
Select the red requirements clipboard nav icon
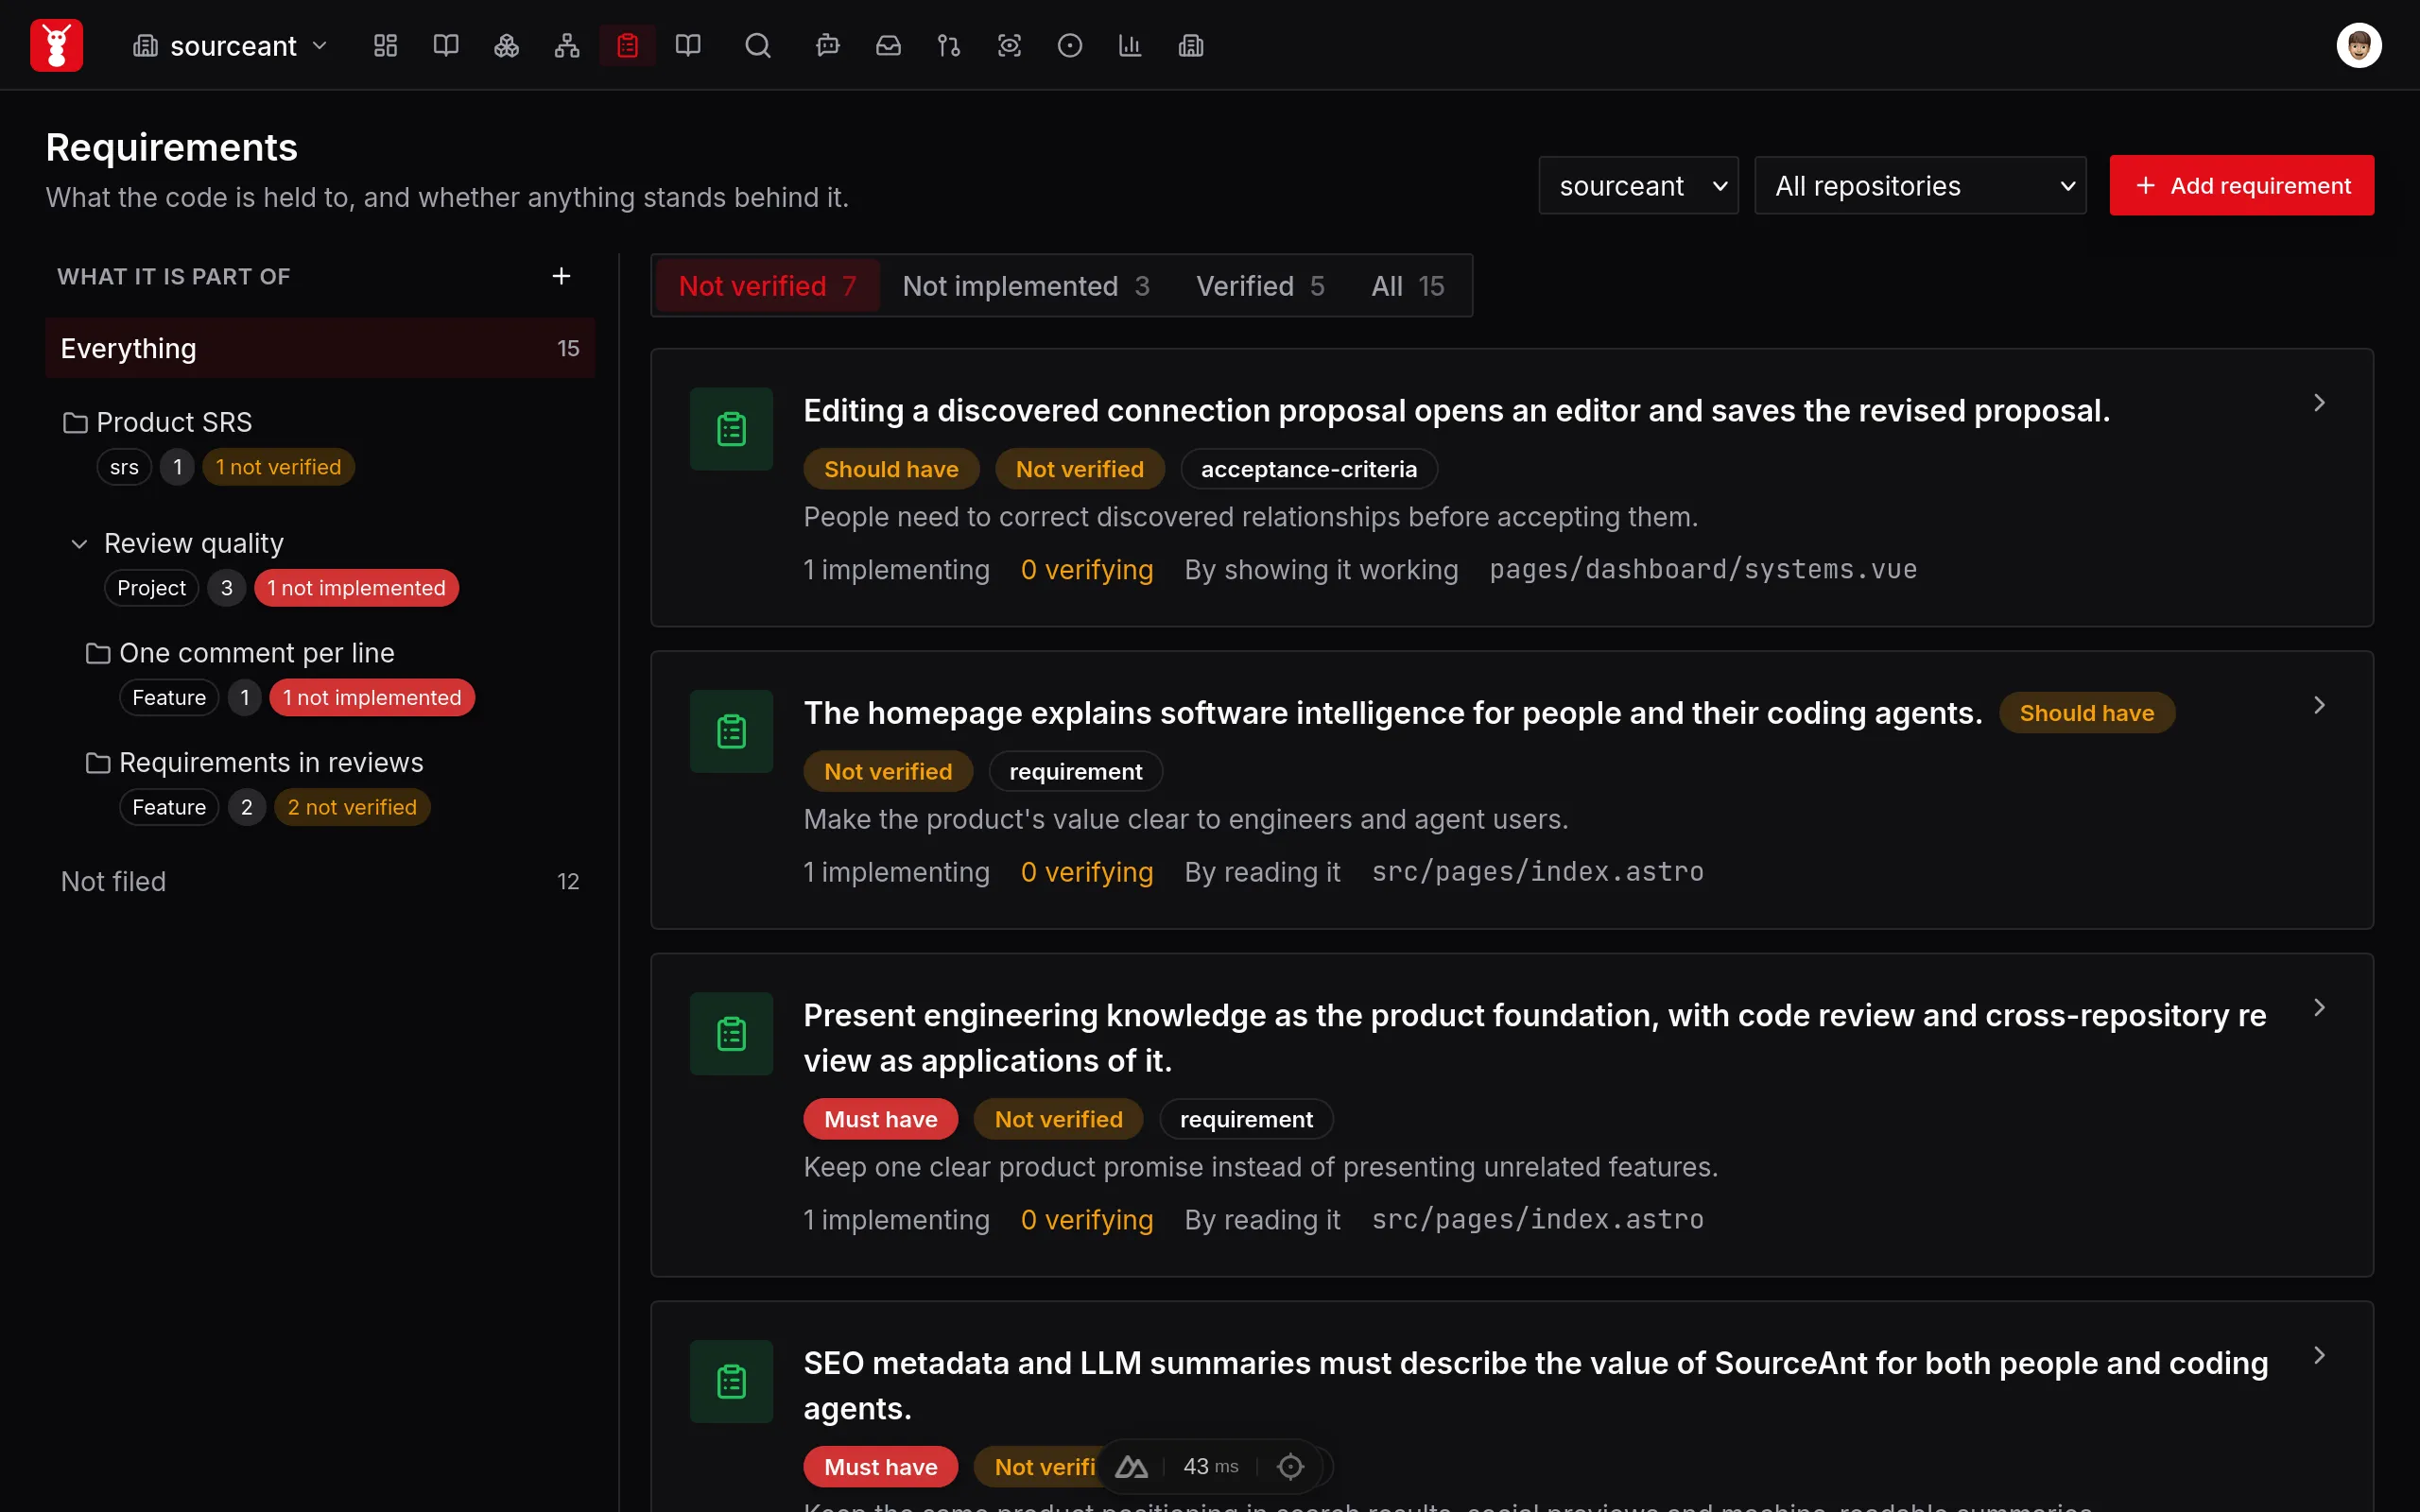click(x=627, y=45)
